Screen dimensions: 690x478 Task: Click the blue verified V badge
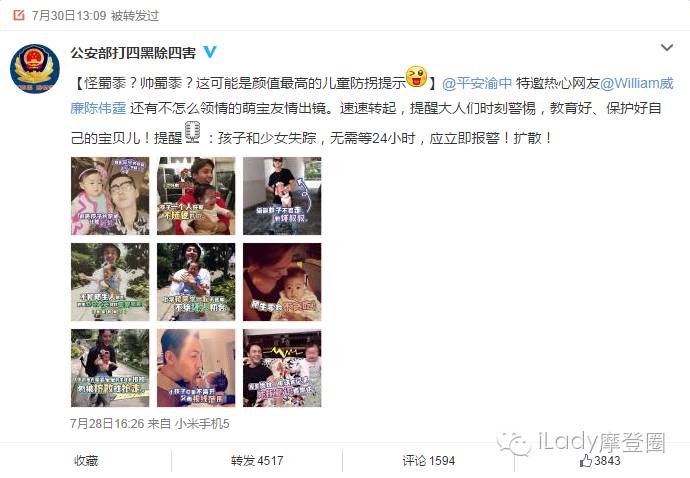210,52
